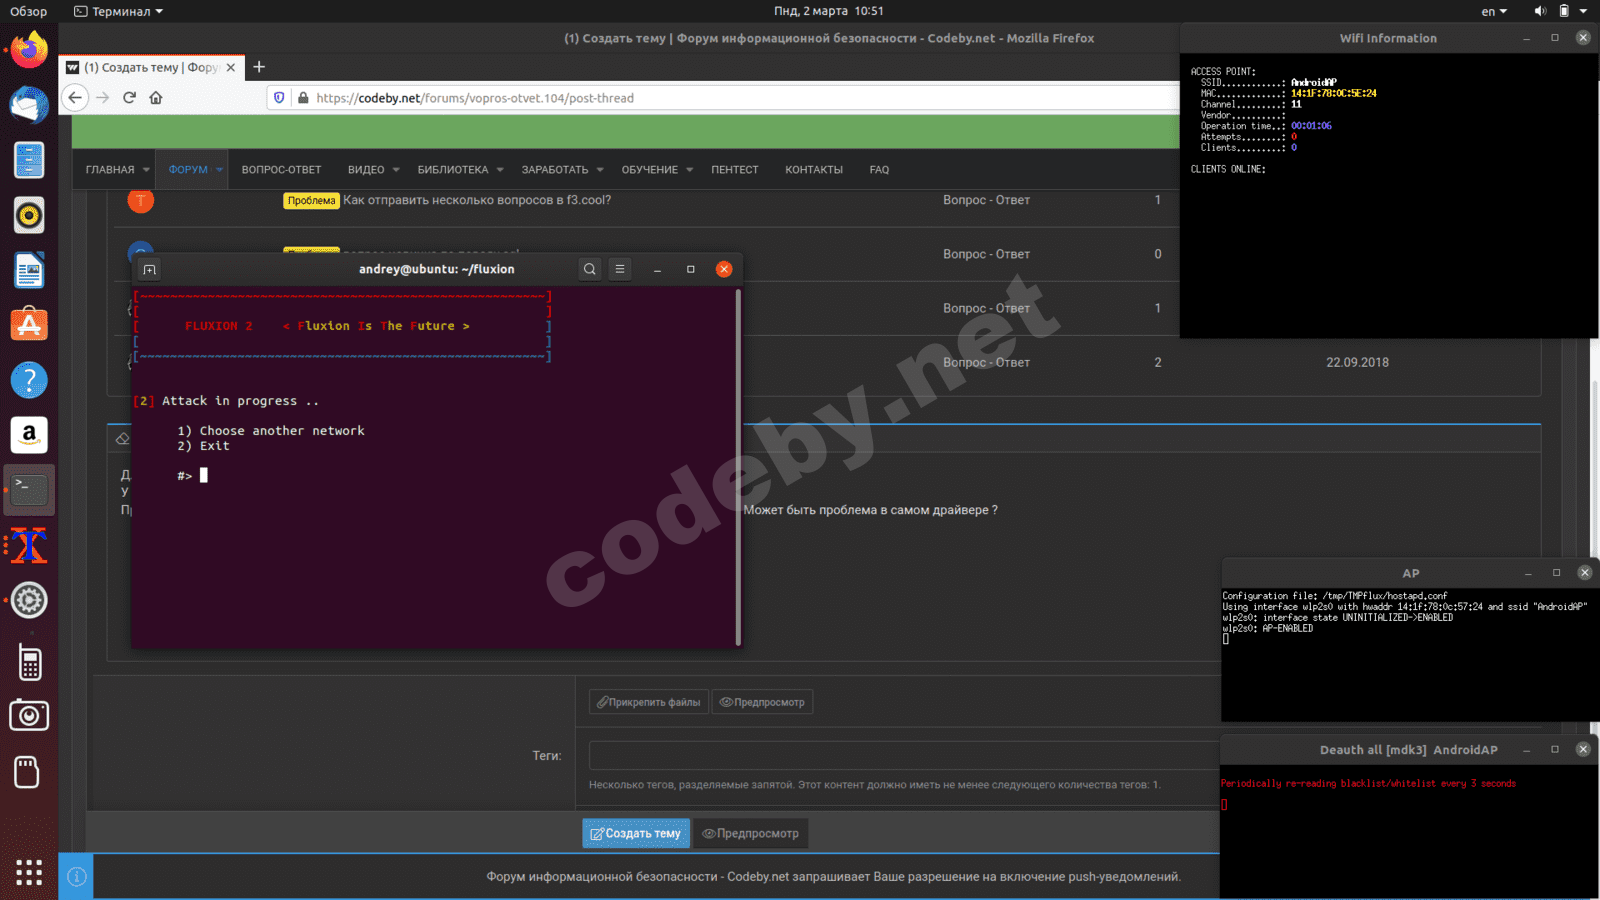Open the Settings gear in the dock
Image resolution: width=1600 pixels, height=900 pixels.
(29, 600)
